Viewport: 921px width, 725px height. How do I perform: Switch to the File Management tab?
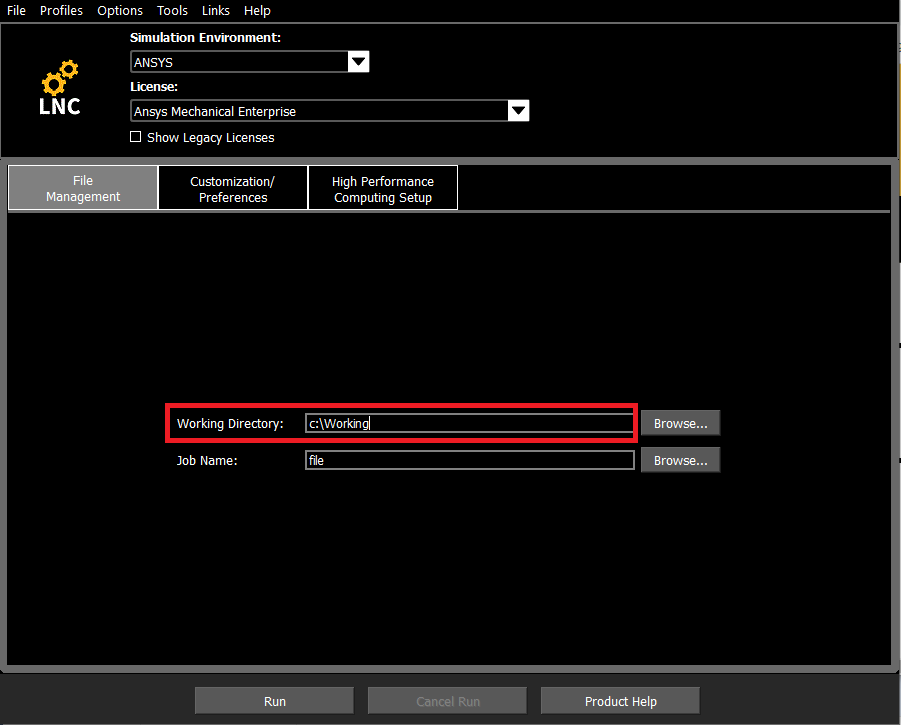pos(83,188)
